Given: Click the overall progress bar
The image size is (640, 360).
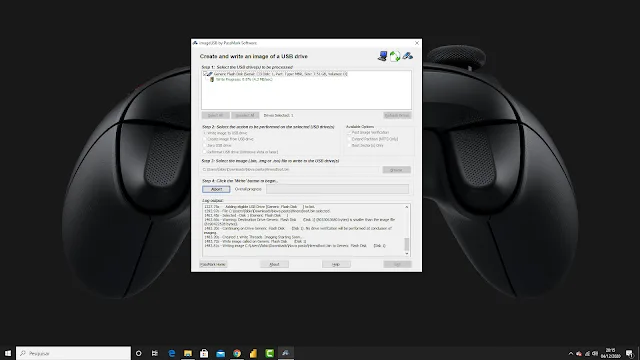Looking at the screenshot, I should click(x=337, y=189).
